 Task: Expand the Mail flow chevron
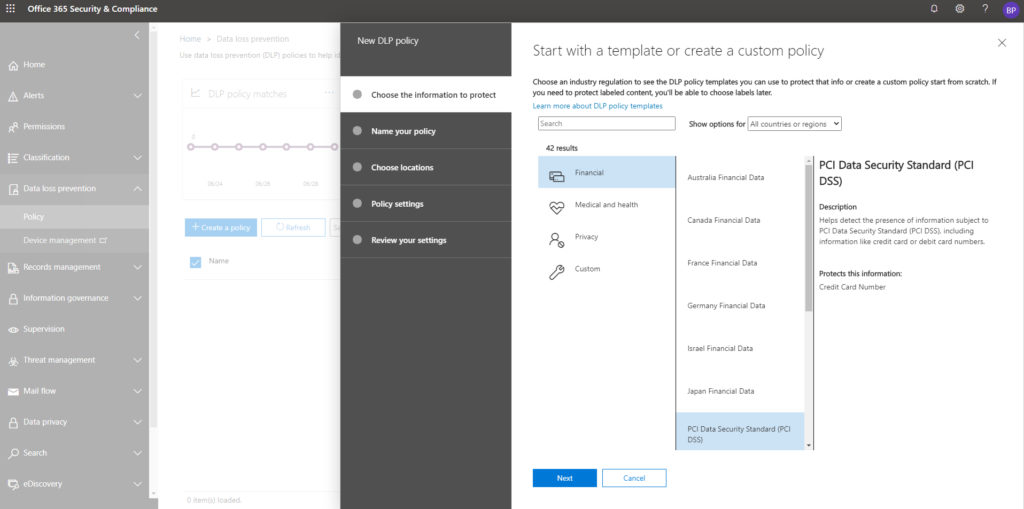coord(137,391)
